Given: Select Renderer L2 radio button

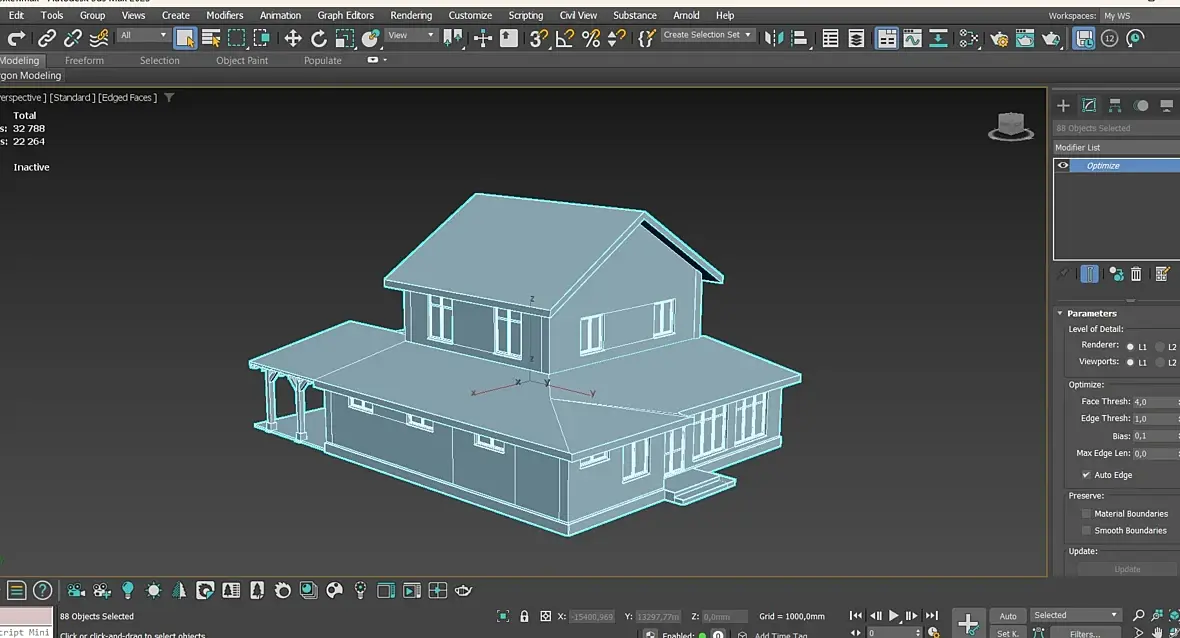Looking at the screenshot, I should 1160,346.
